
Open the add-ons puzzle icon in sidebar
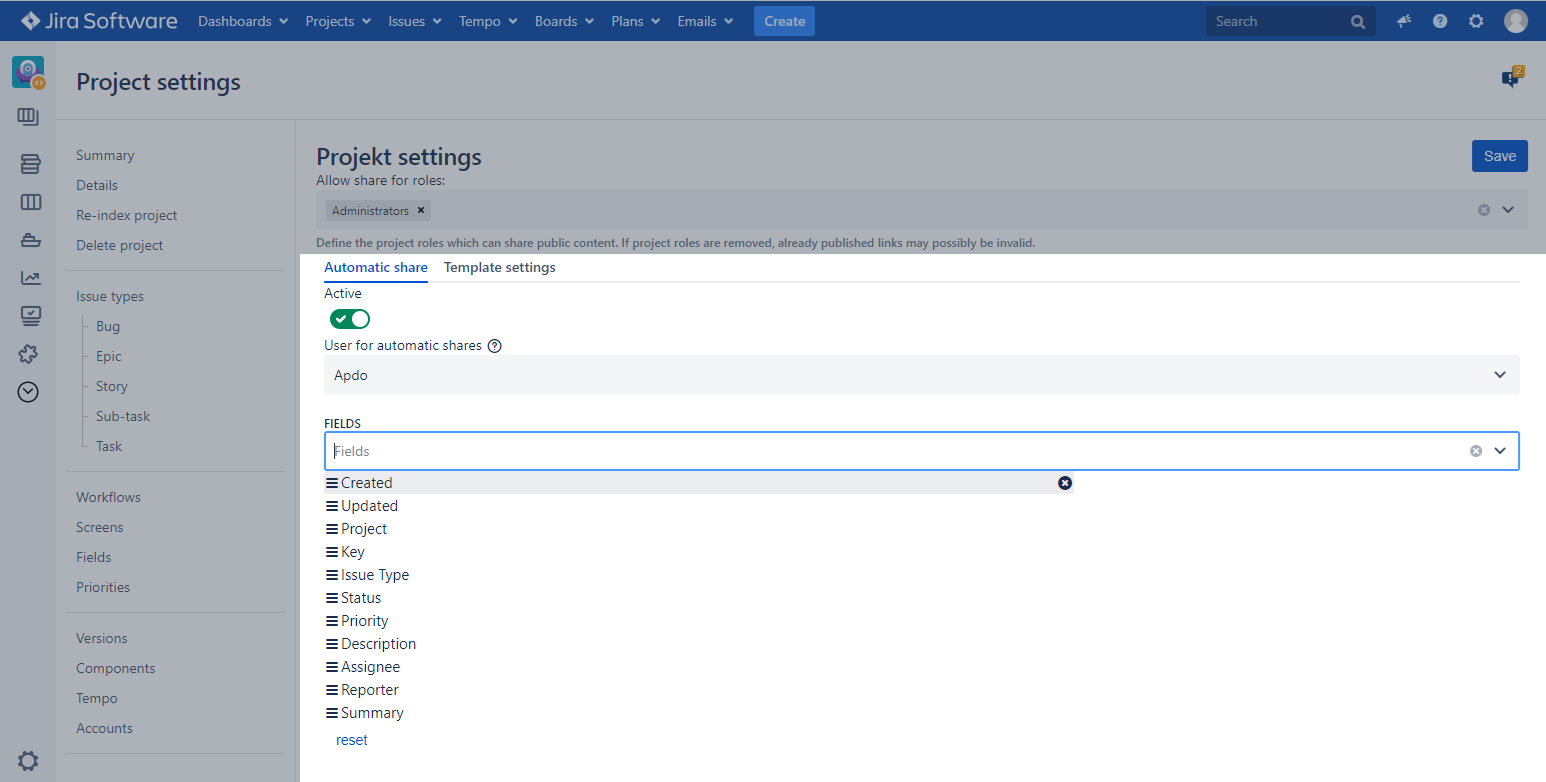click(x=30, y=354)
